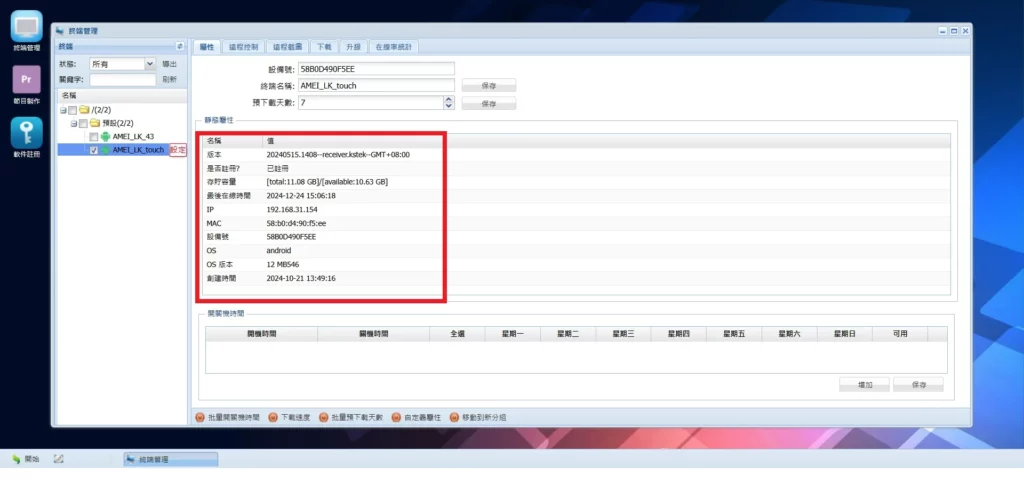Click the 自定義屬性 toolbar icon

[396, 416]
